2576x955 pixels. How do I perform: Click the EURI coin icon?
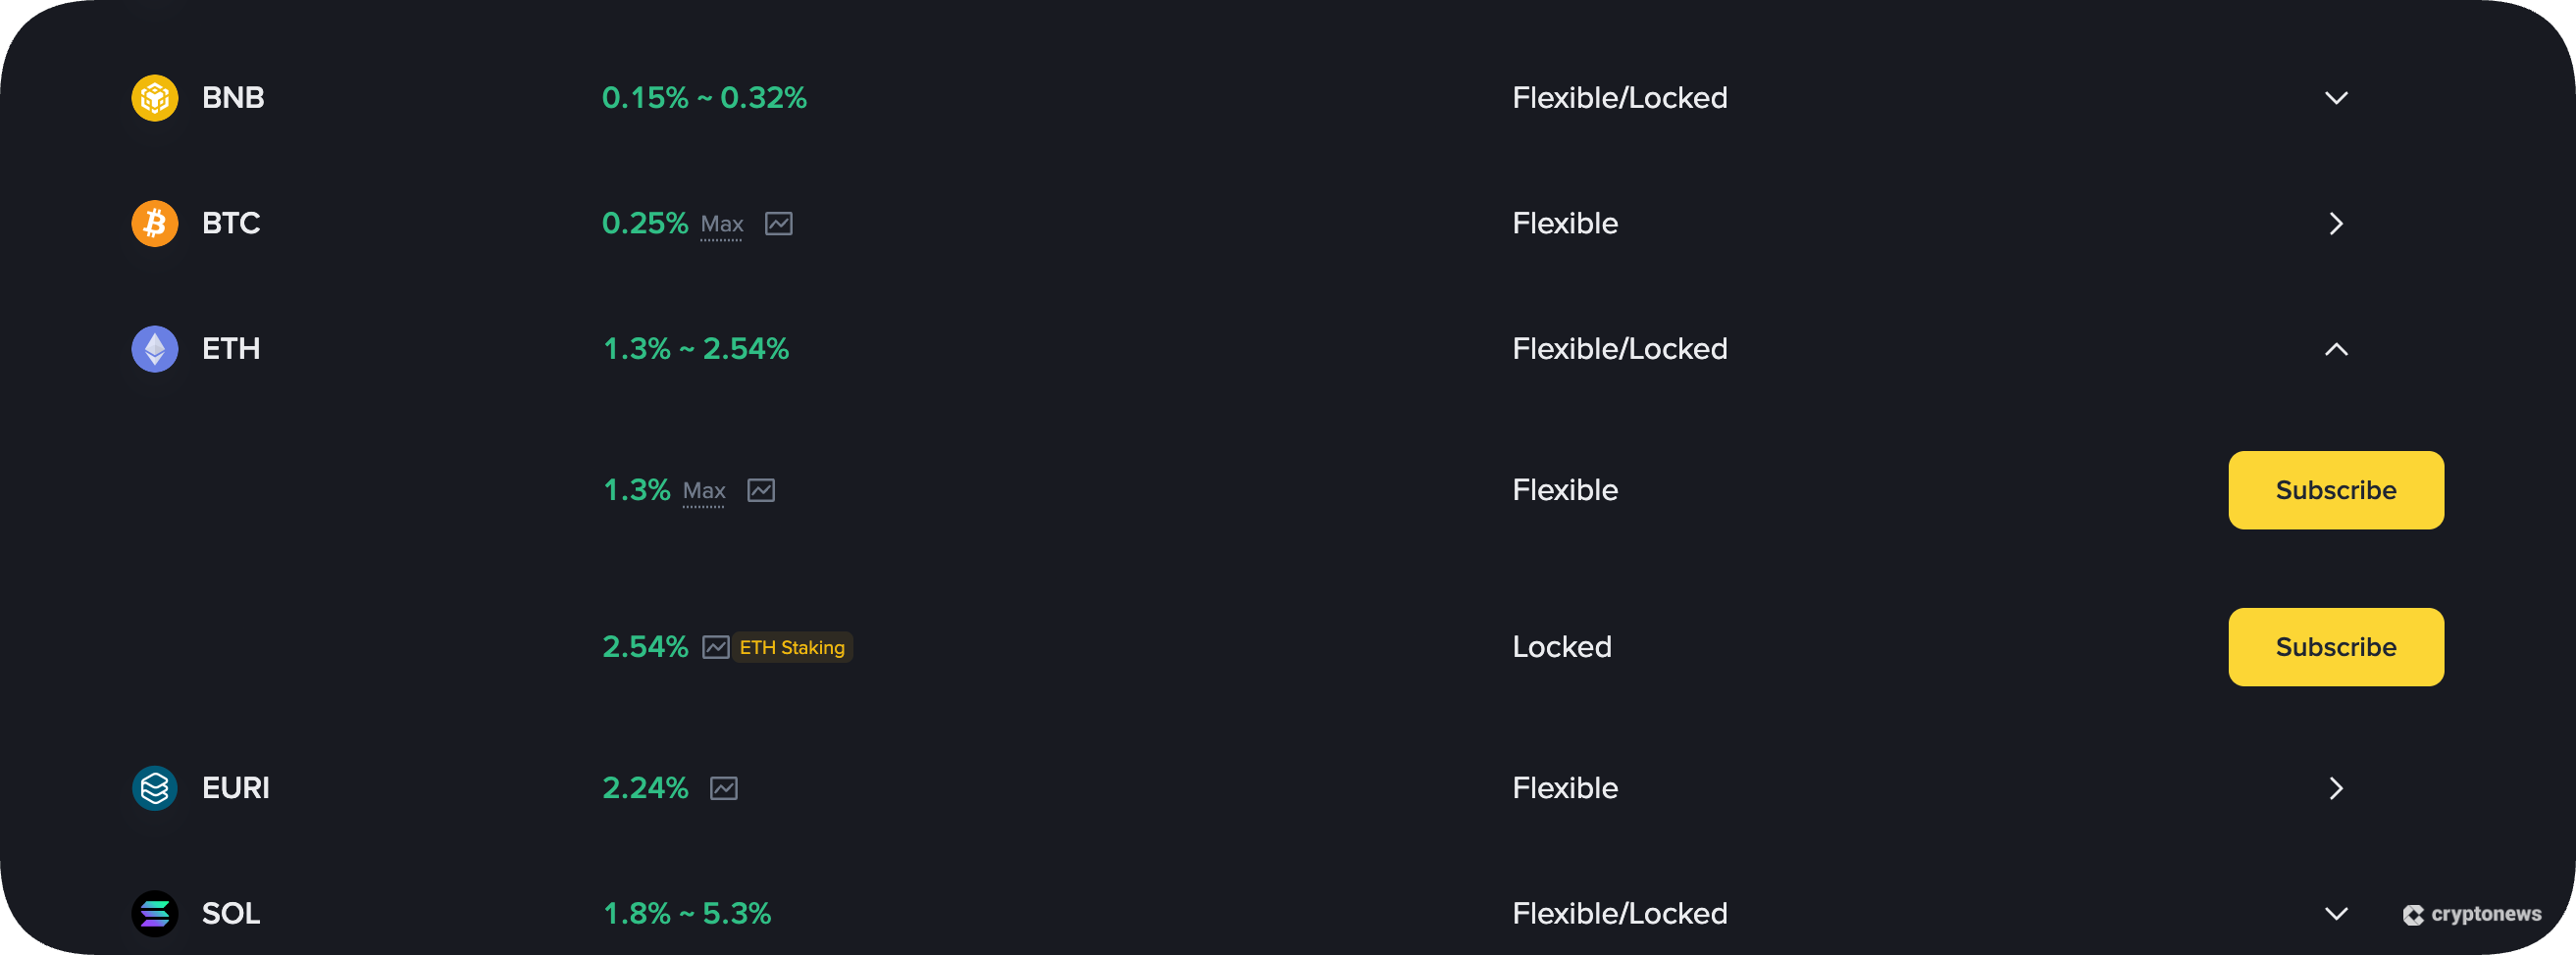pyautogui.click(x=154, y=788)
